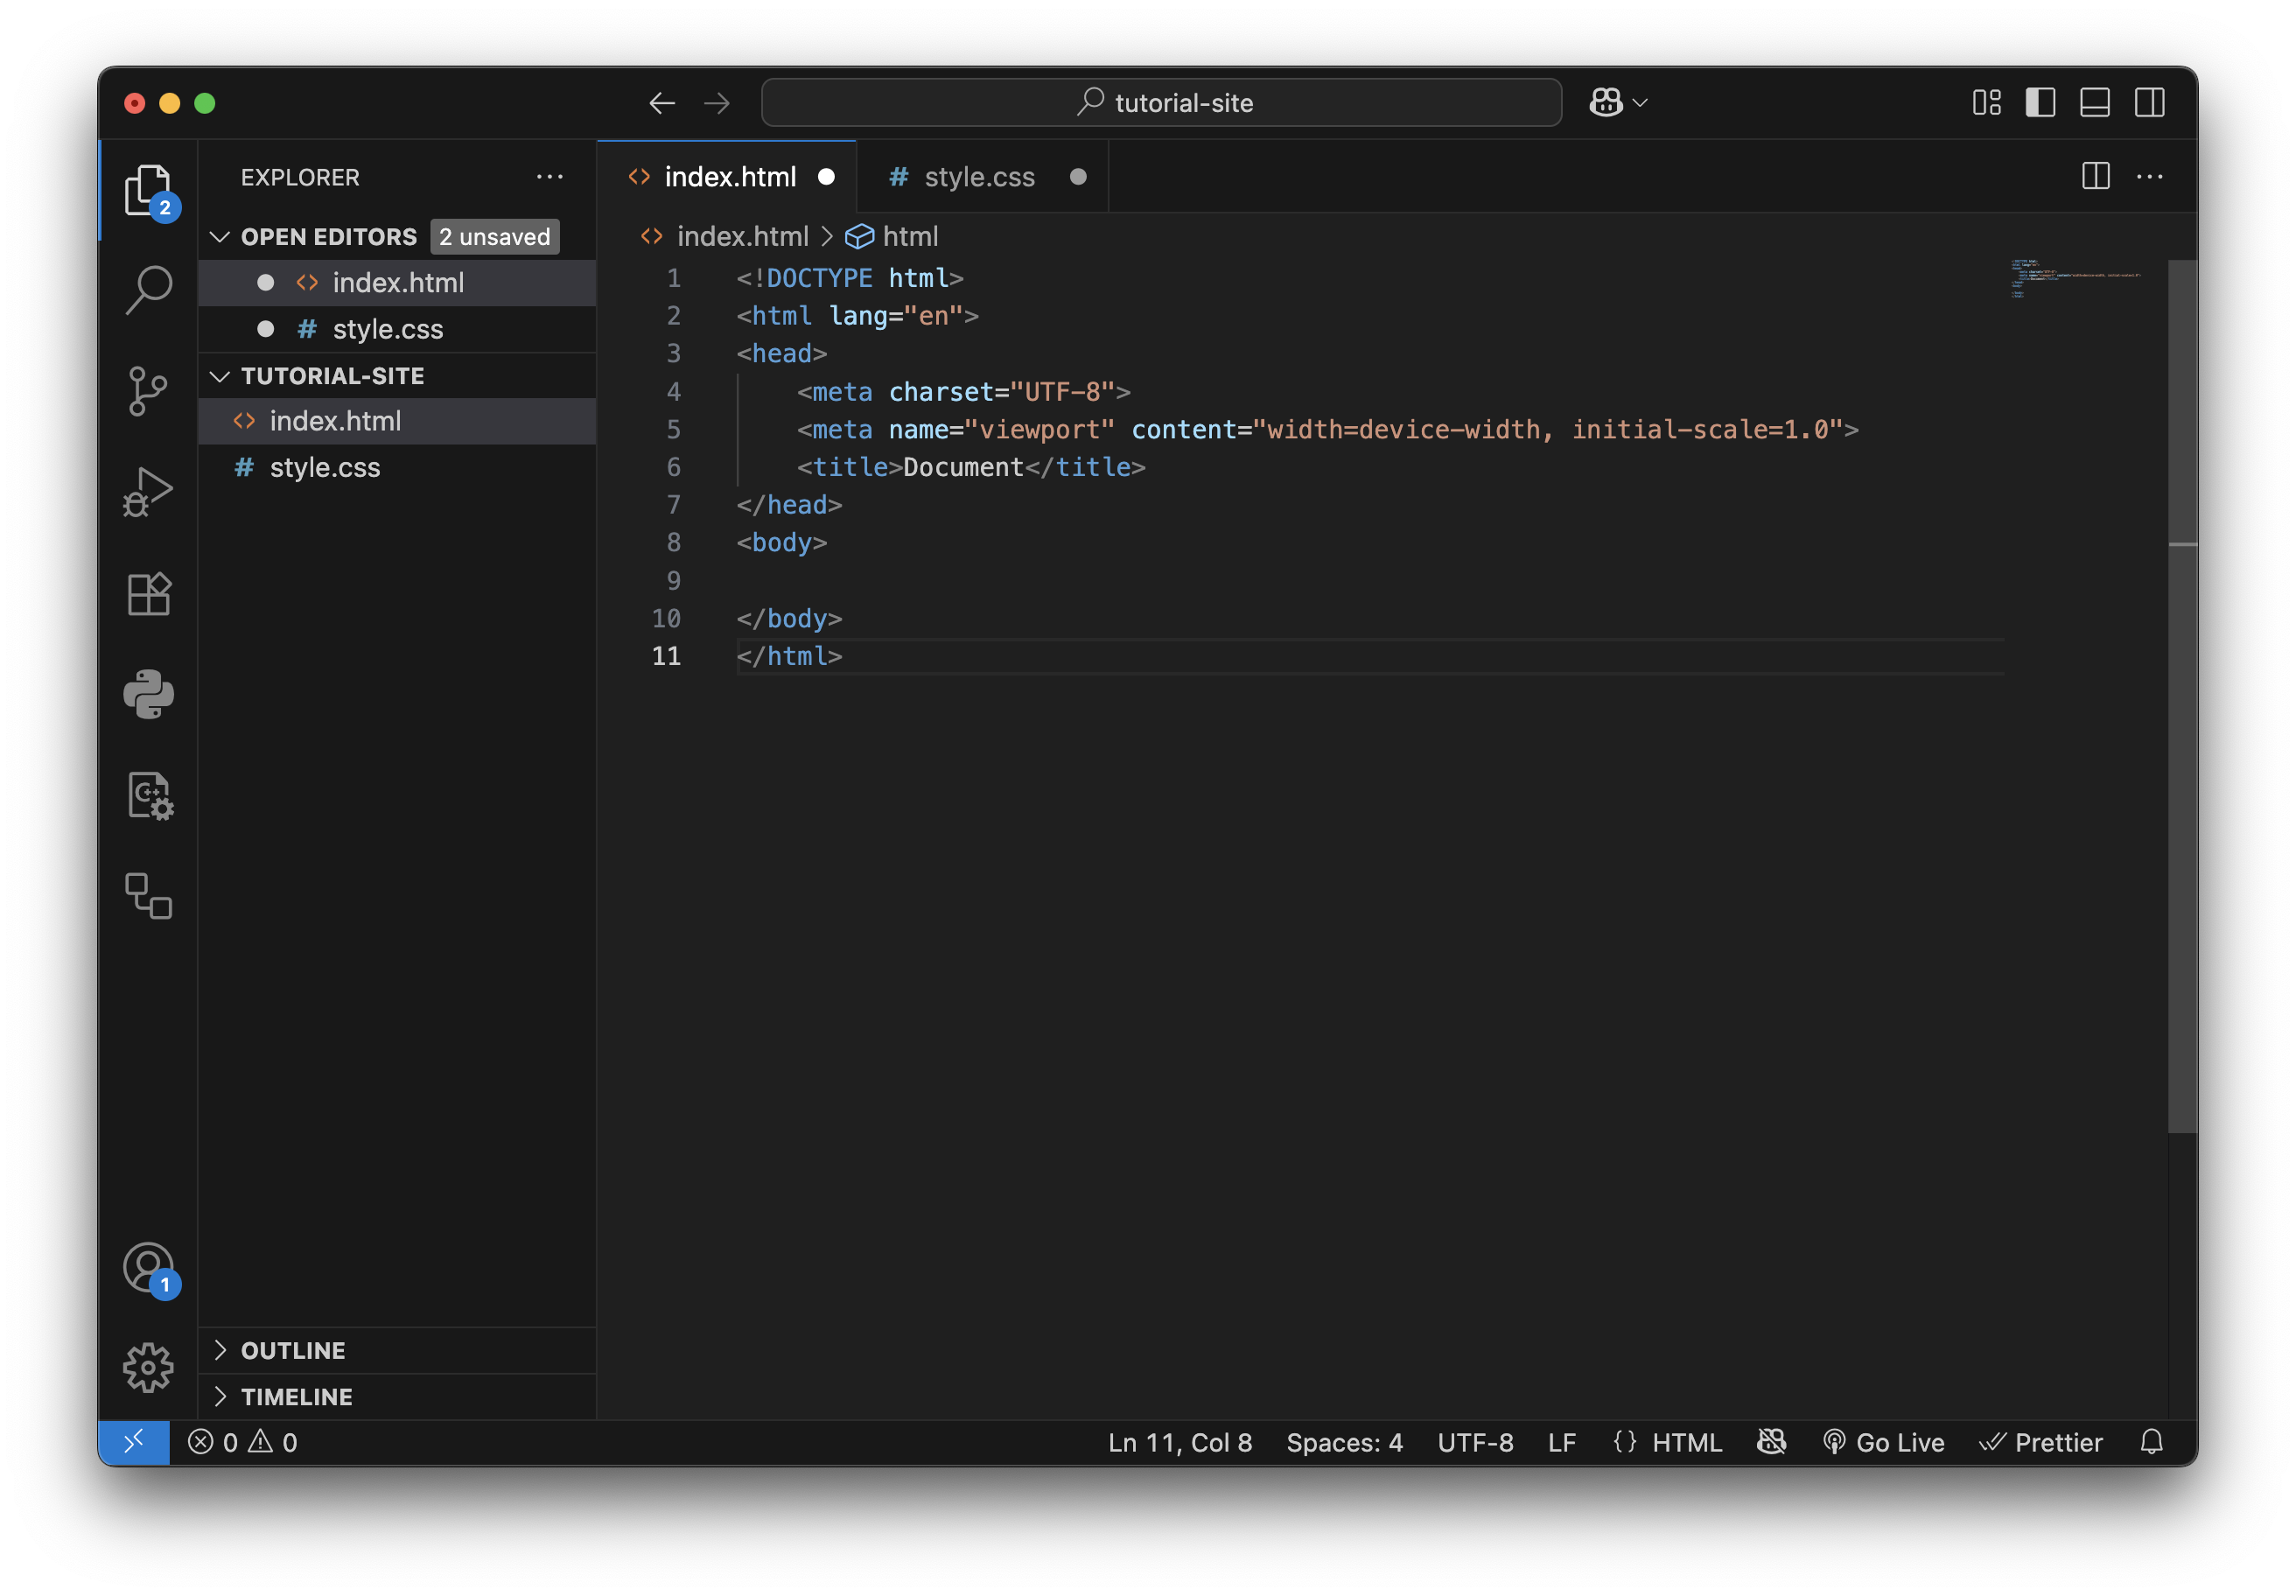
Task: Open the Python extension panel
Action: tap(148, 694)
